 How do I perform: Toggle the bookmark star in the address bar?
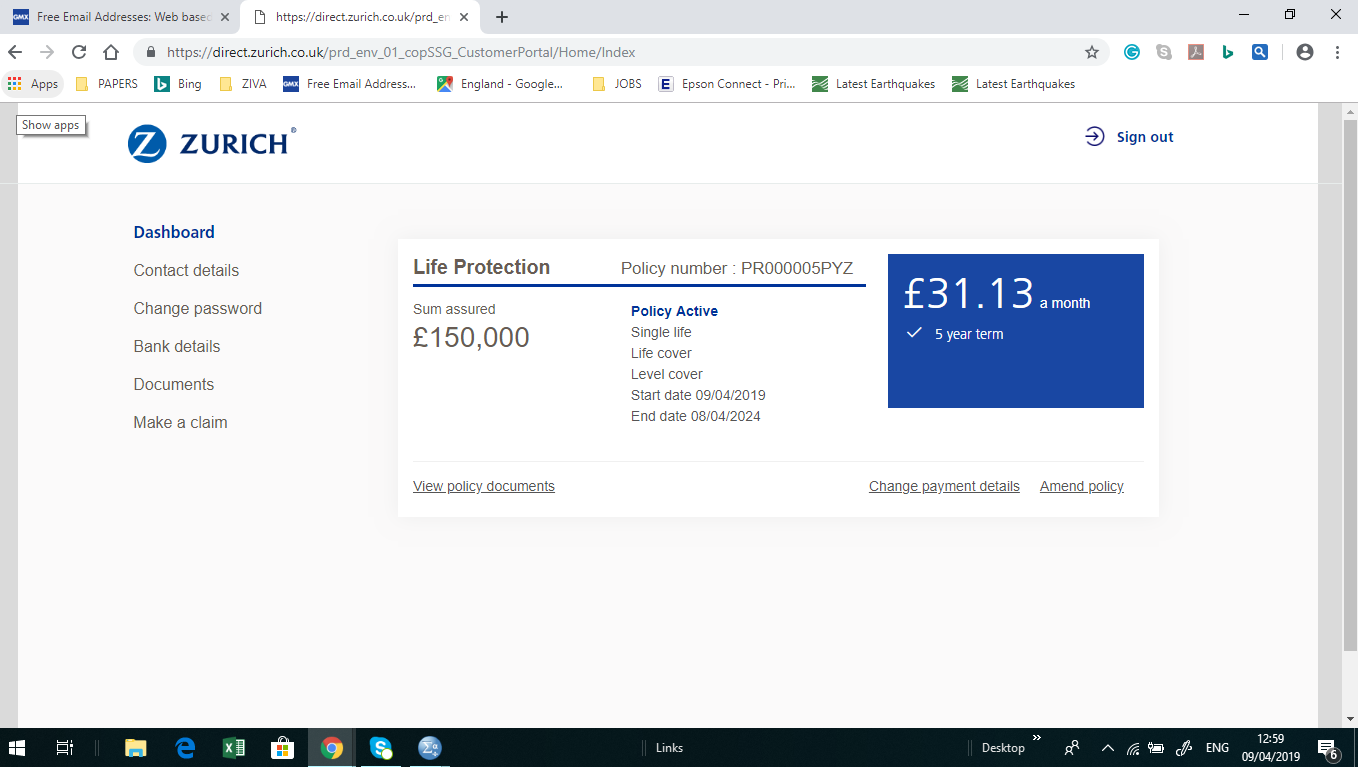[x=1091, y=51]
